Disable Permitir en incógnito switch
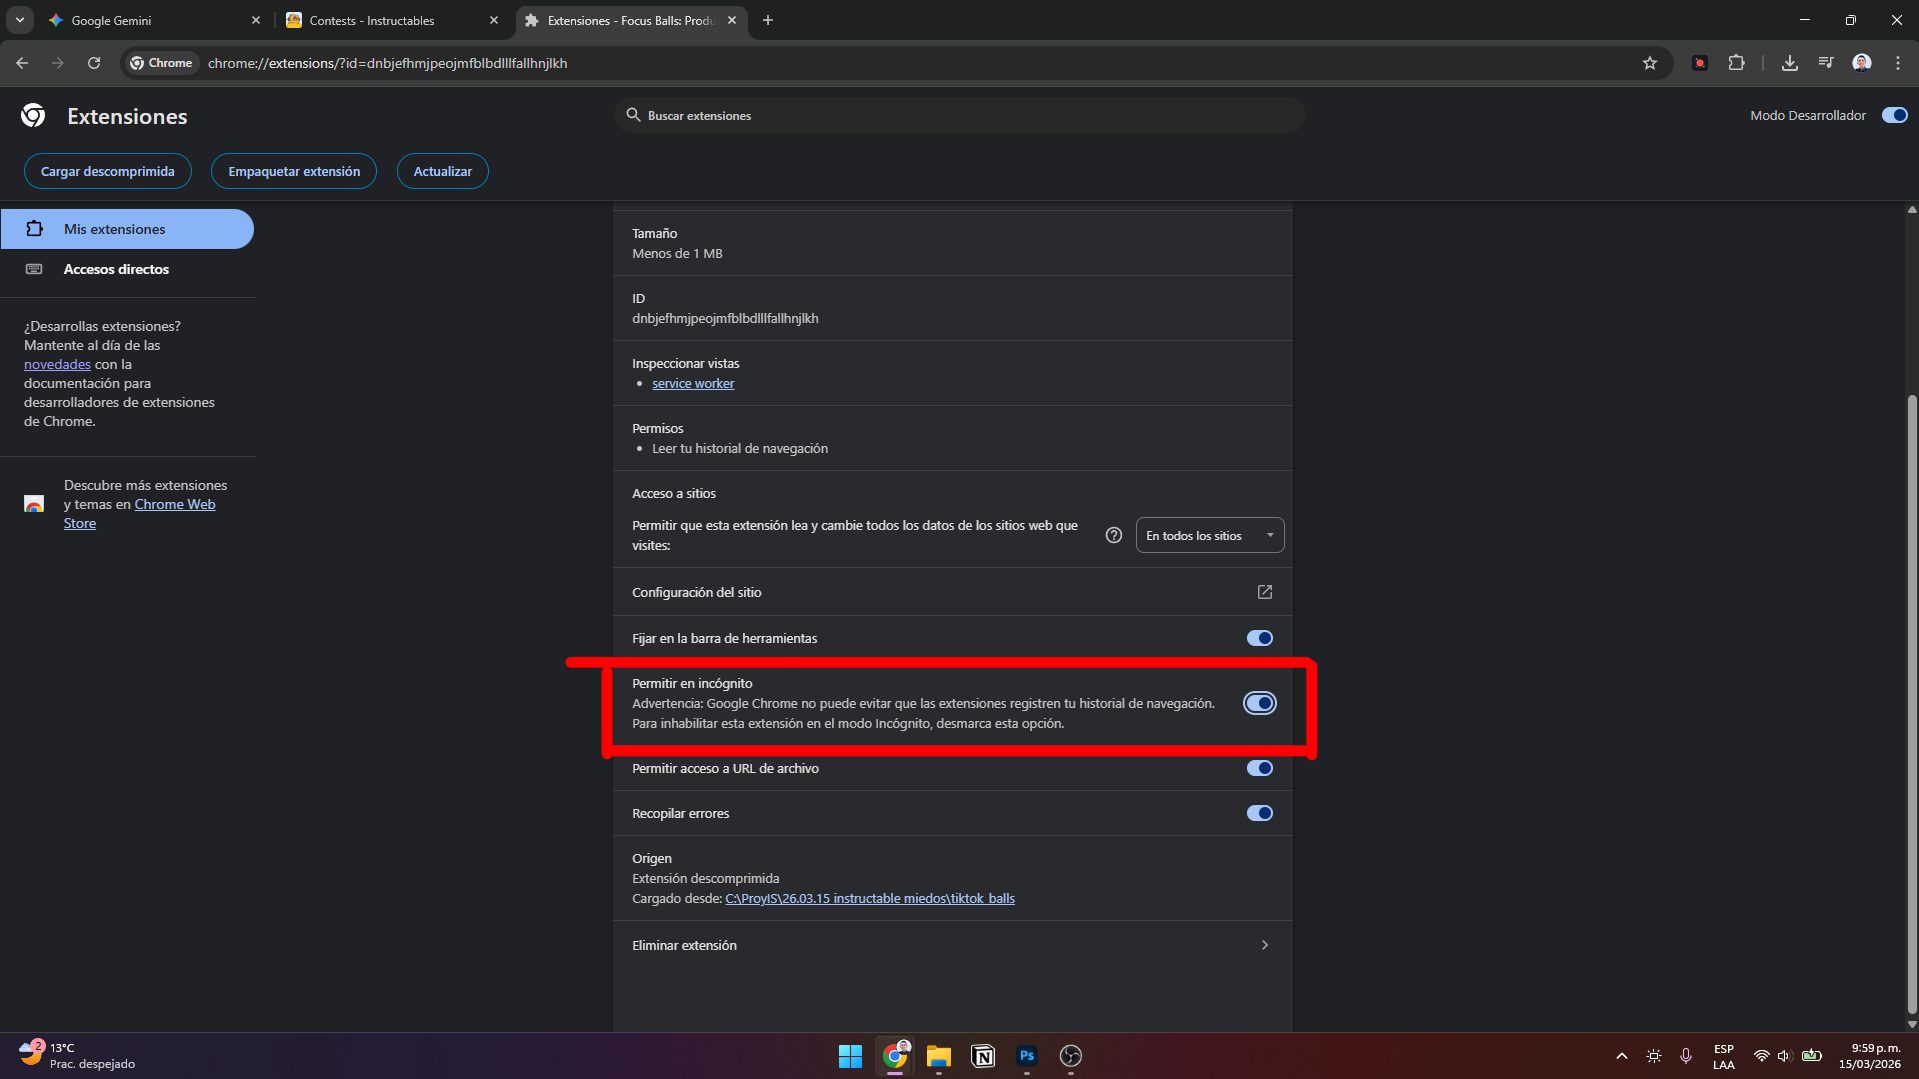 click(1259, 703)
